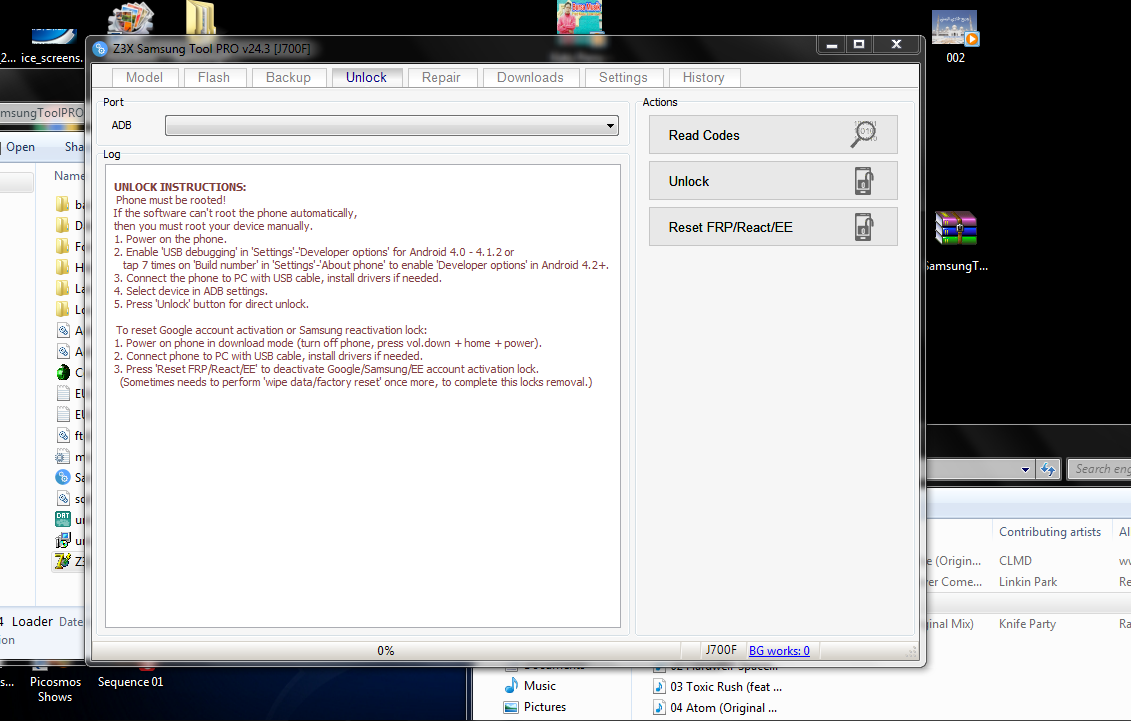Click the Unlock tab
This screenshot has width=1131, height=721.
(x=366, y=77)
